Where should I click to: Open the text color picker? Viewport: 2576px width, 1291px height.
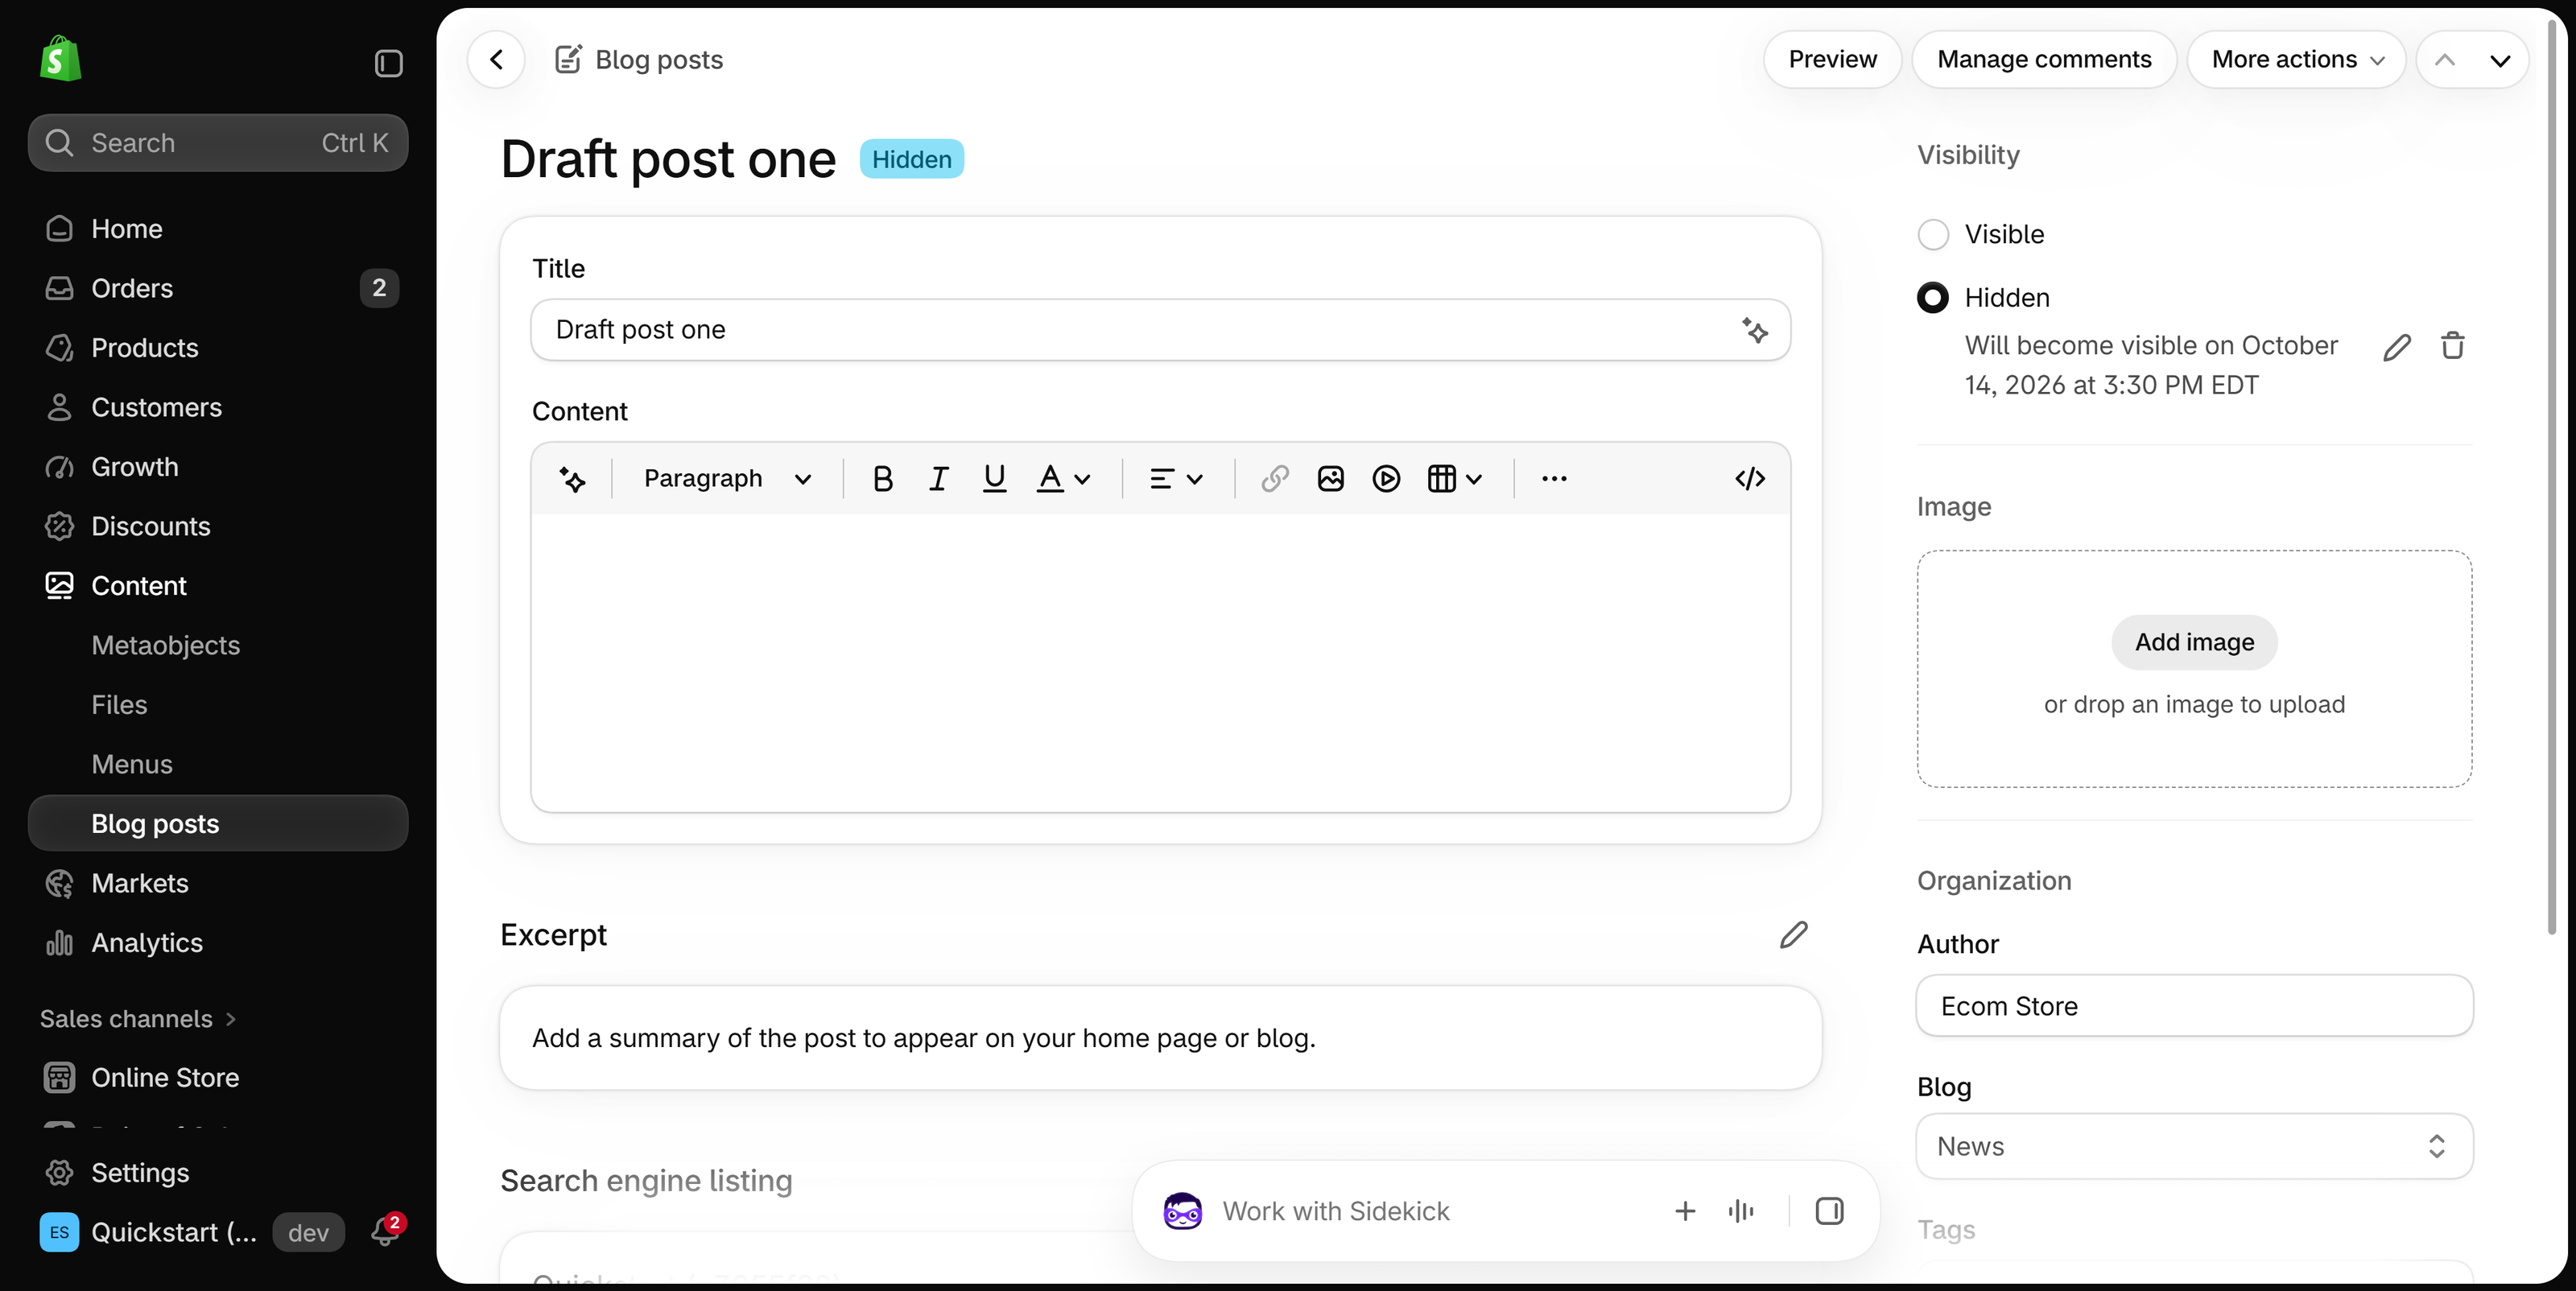pyautogui.click(x=1063, y=479)
